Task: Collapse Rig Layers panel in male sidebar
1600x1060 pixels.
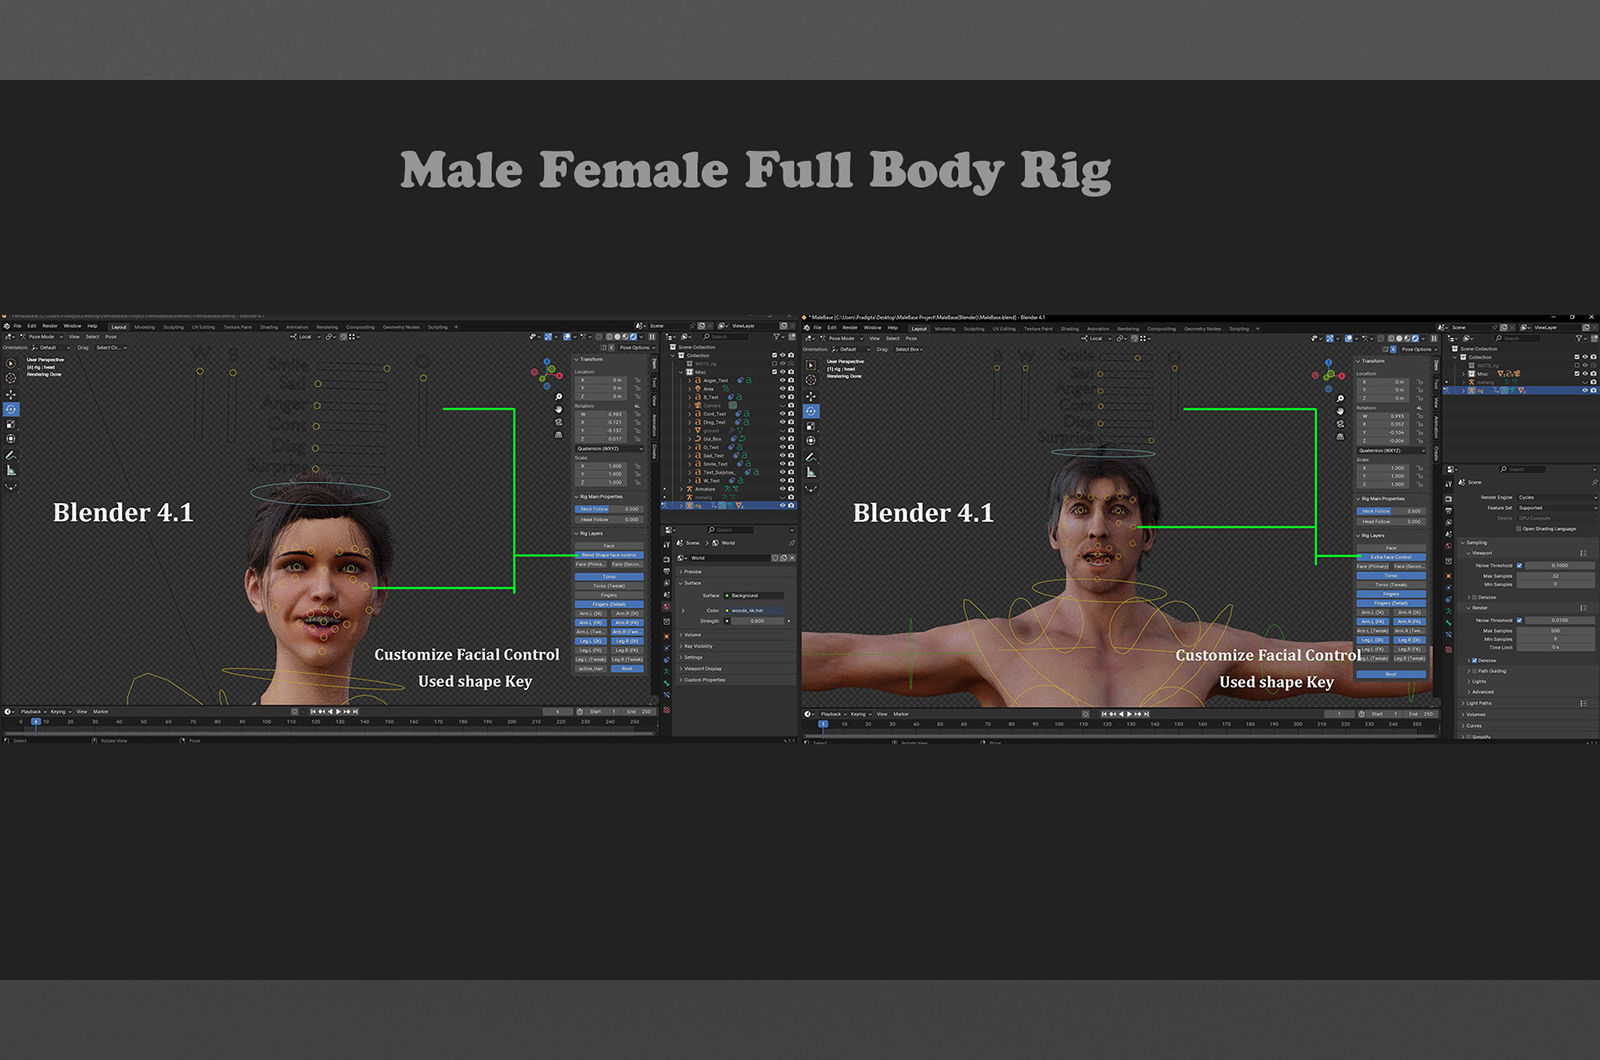Action: pyautogui.click(x=1371, y=535)
